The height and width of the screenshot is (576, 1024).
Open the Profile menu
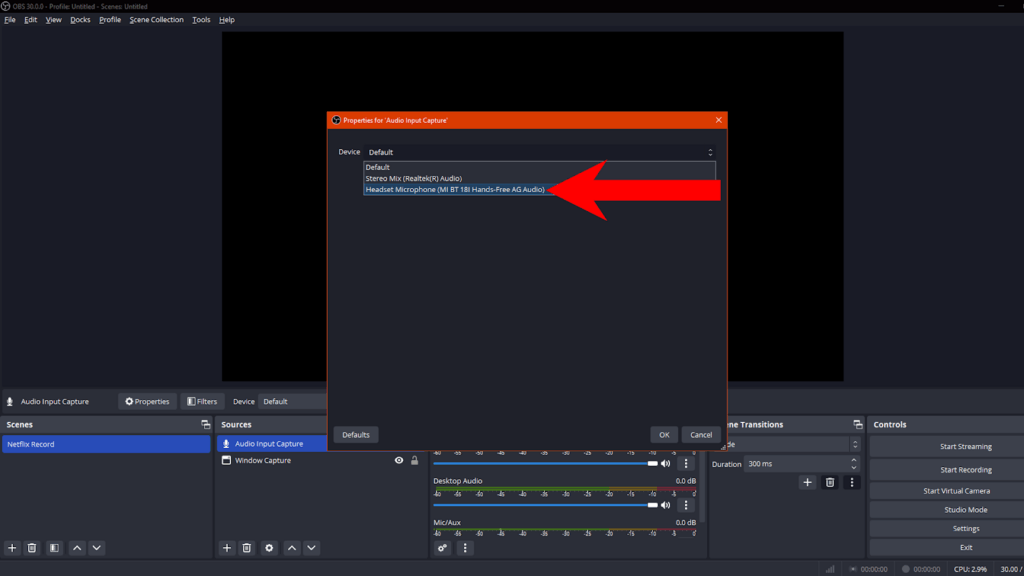110,20
